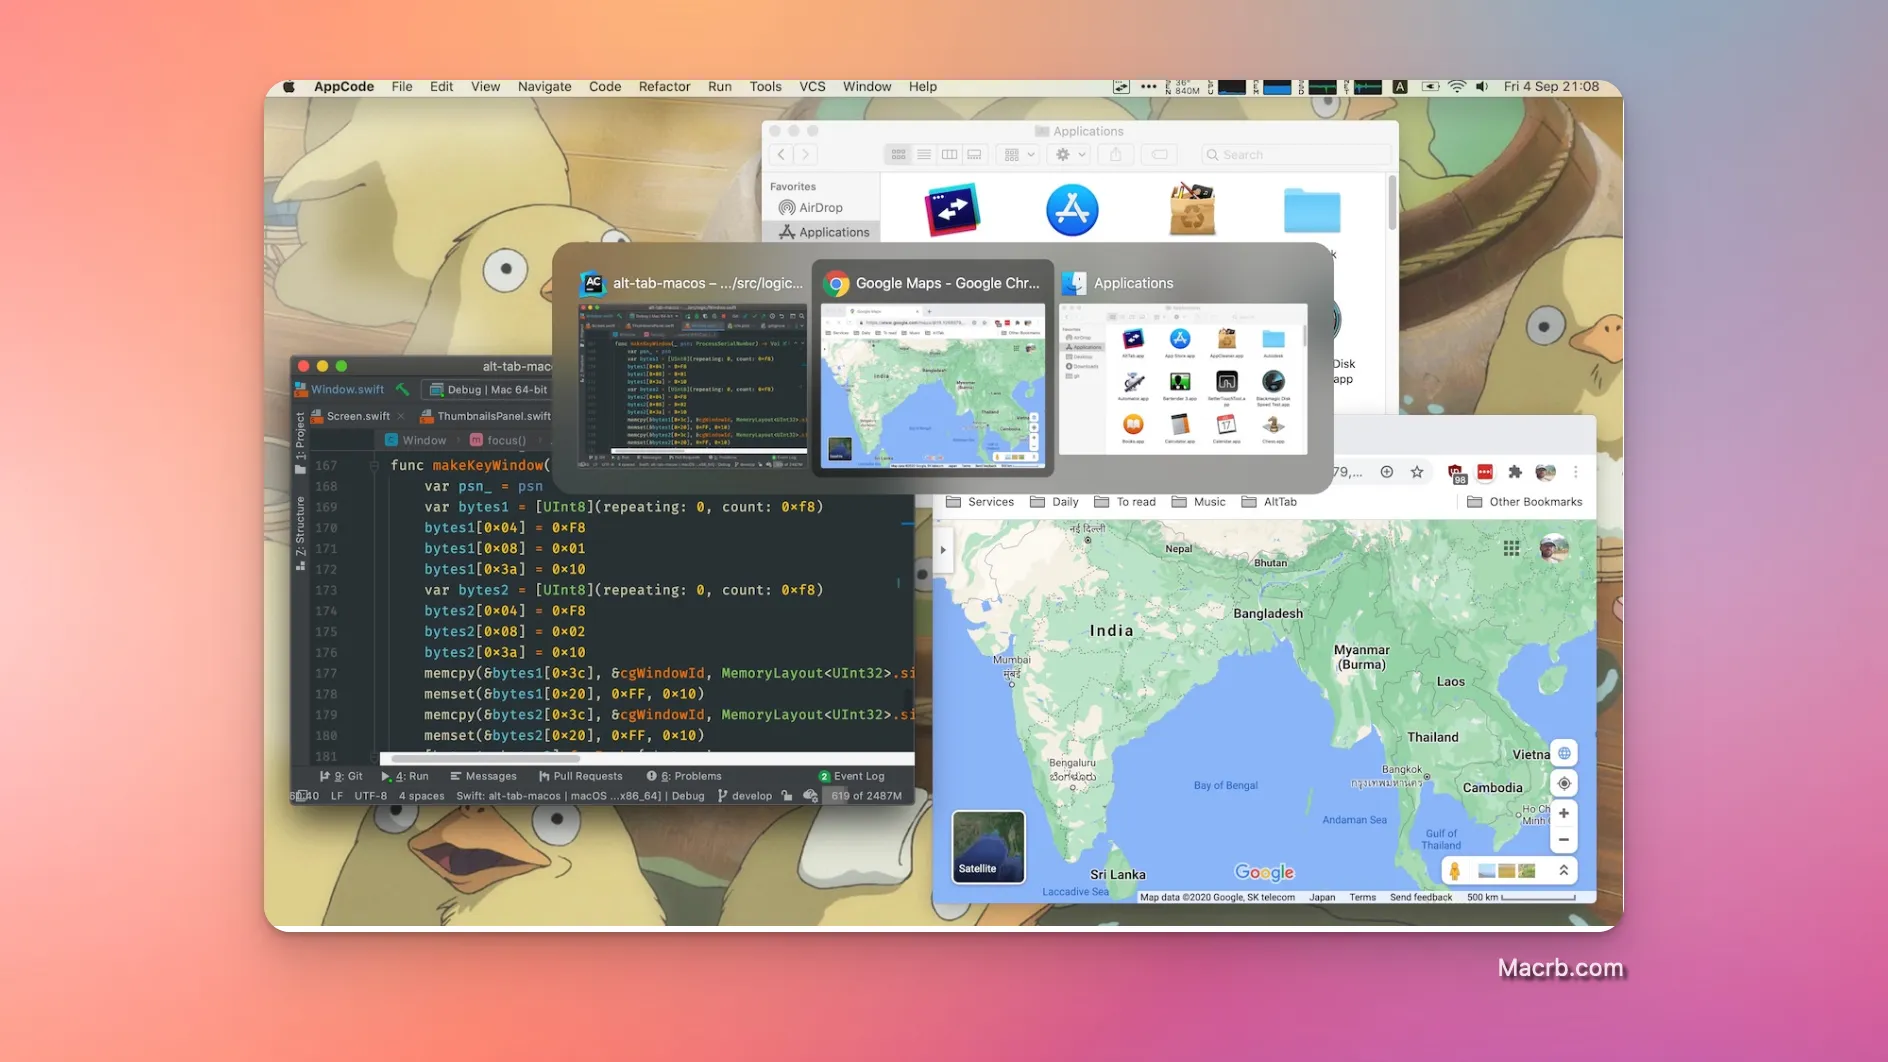Open the Code menu in the menu bar
1888x1062 pixels.
pyautogui.click(x=604, y=87)
